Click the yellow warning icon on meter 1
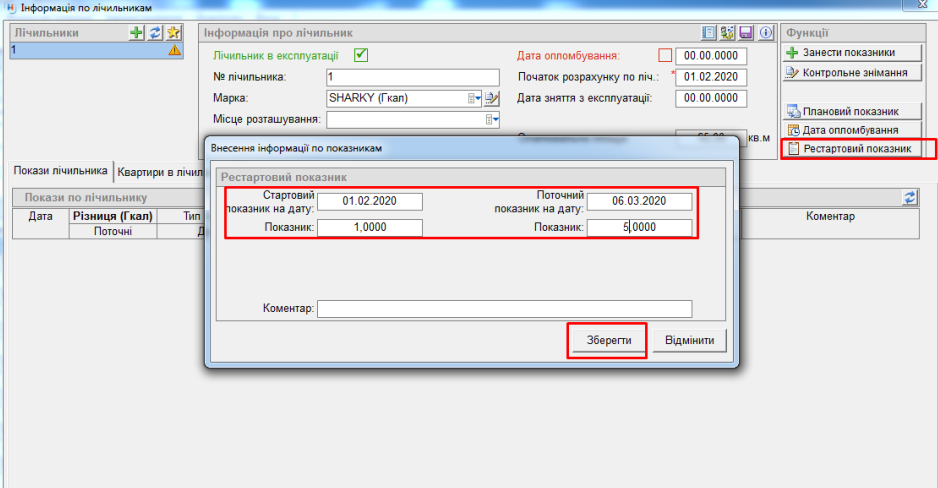The image size is (938, 488). [174, 49]
